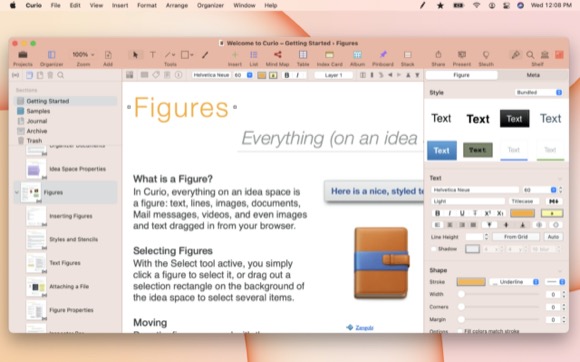580x362 pixels.
Task: Switch to the Meta inspector tab
Action: pos(533,75)
